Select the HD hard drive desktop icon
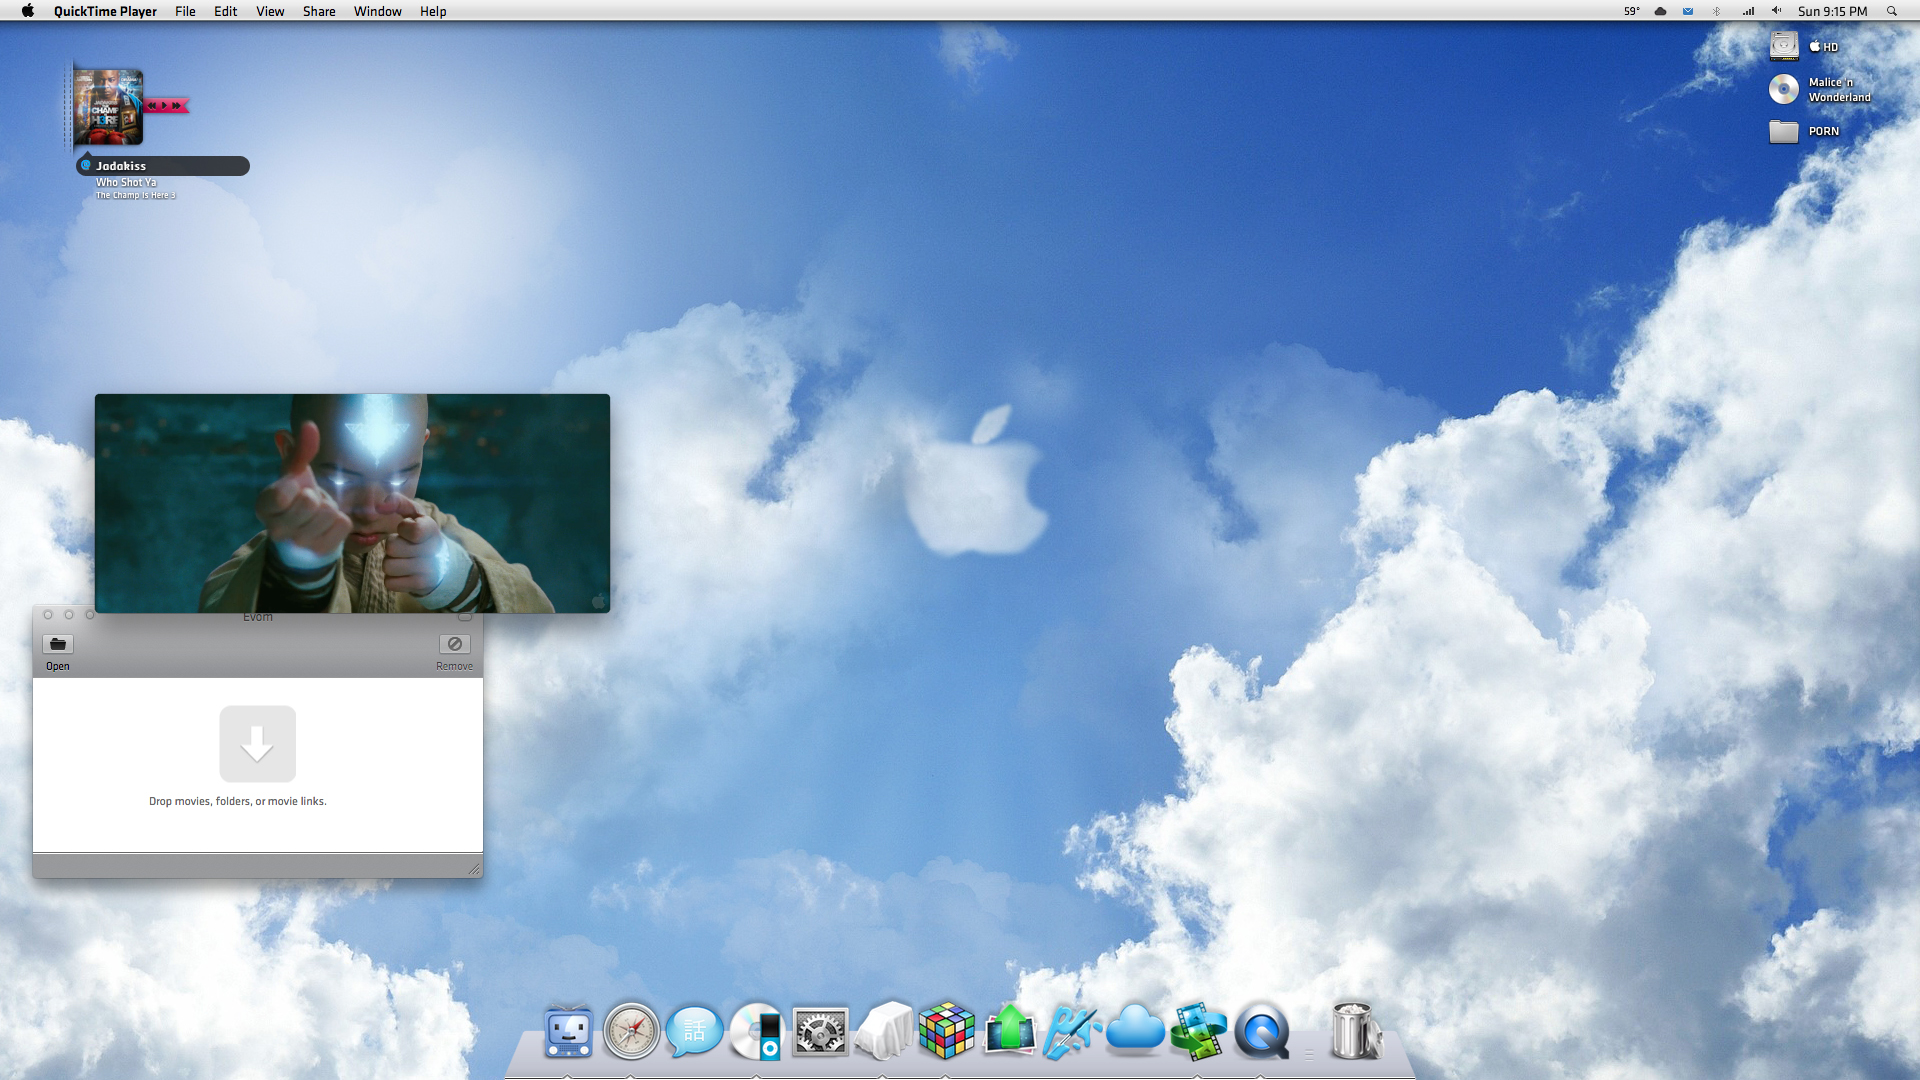1920x1080 pixels. click(x=1784, y=46)
